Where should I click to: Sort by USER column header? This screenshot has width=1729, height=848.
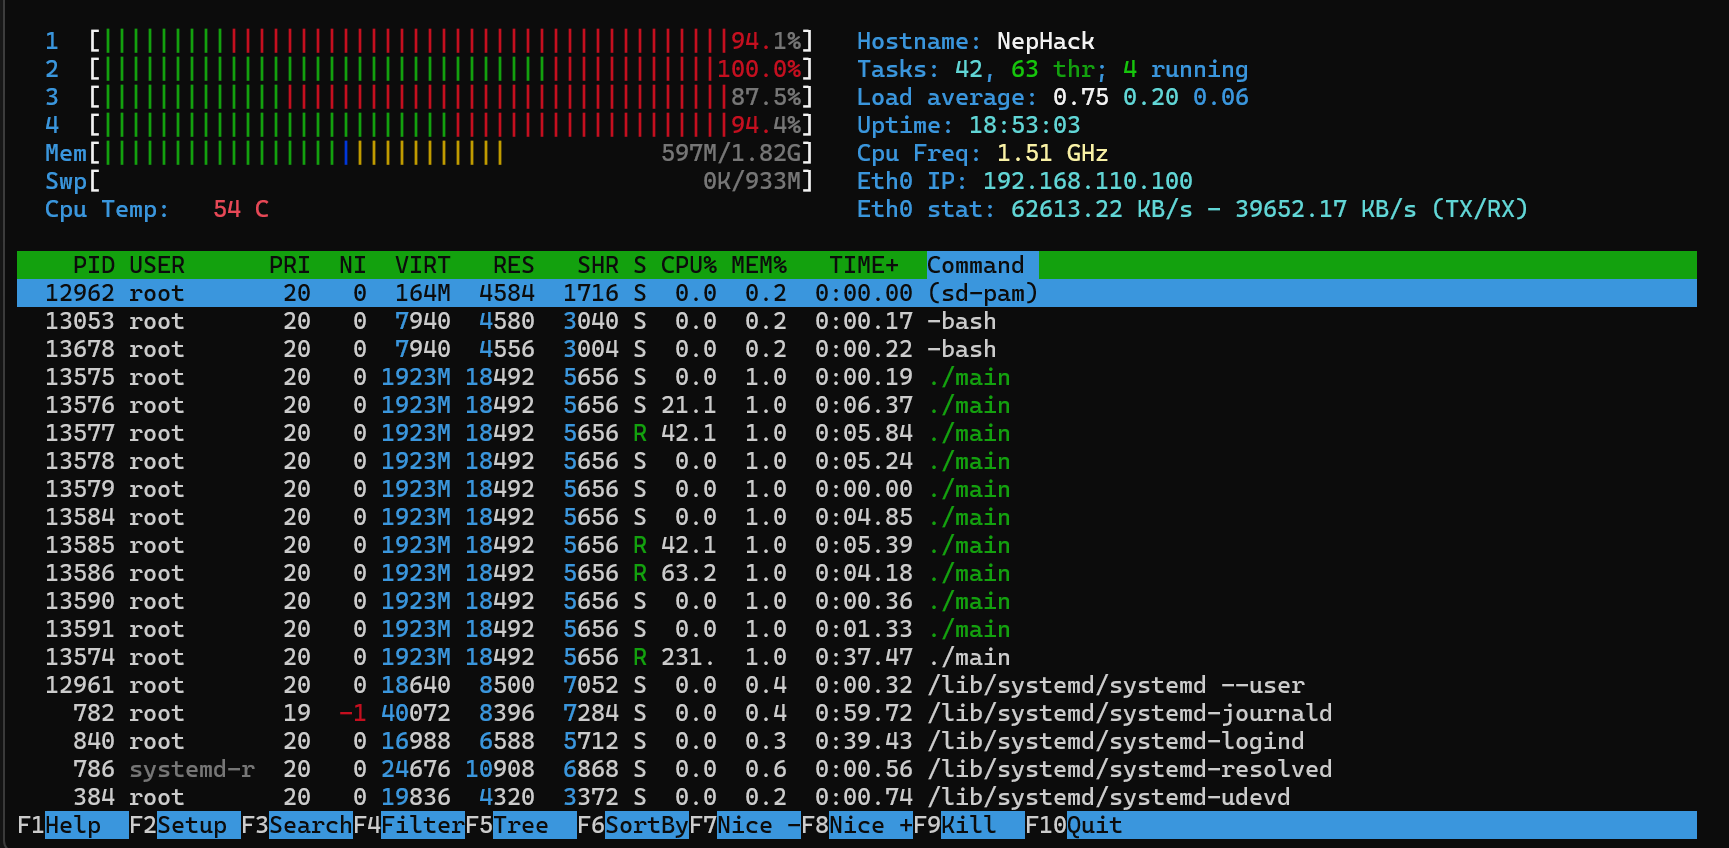[157, 265]
